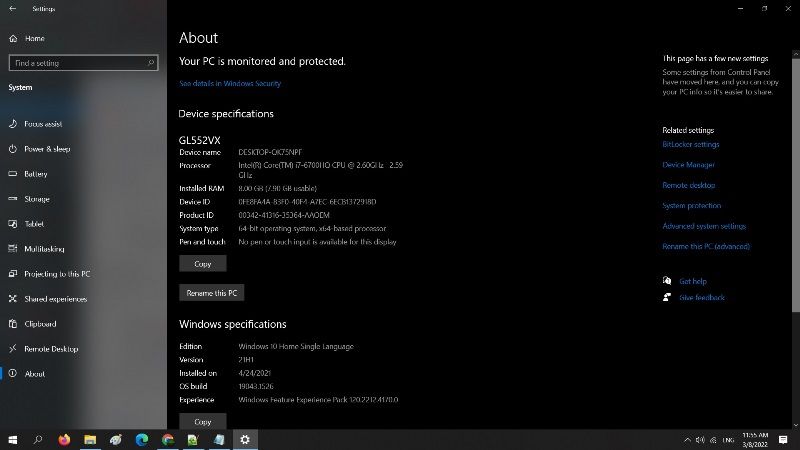Image resolution: width=800 pixels, height=450 pixels.
Task: Launch Microsoft Edge from the taskbar
Action: point(142,439)
